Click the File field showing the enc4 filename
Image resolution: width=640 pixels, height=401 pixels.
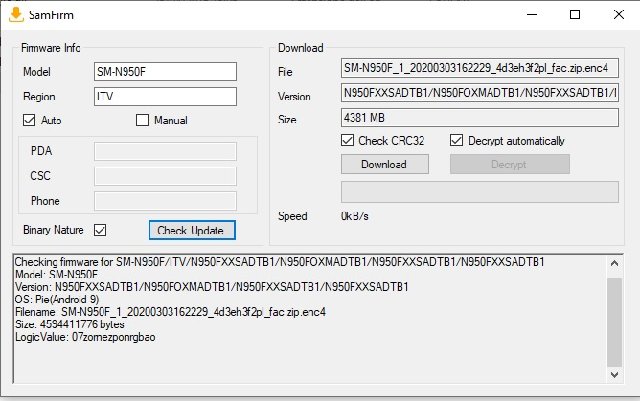(480, 68)
